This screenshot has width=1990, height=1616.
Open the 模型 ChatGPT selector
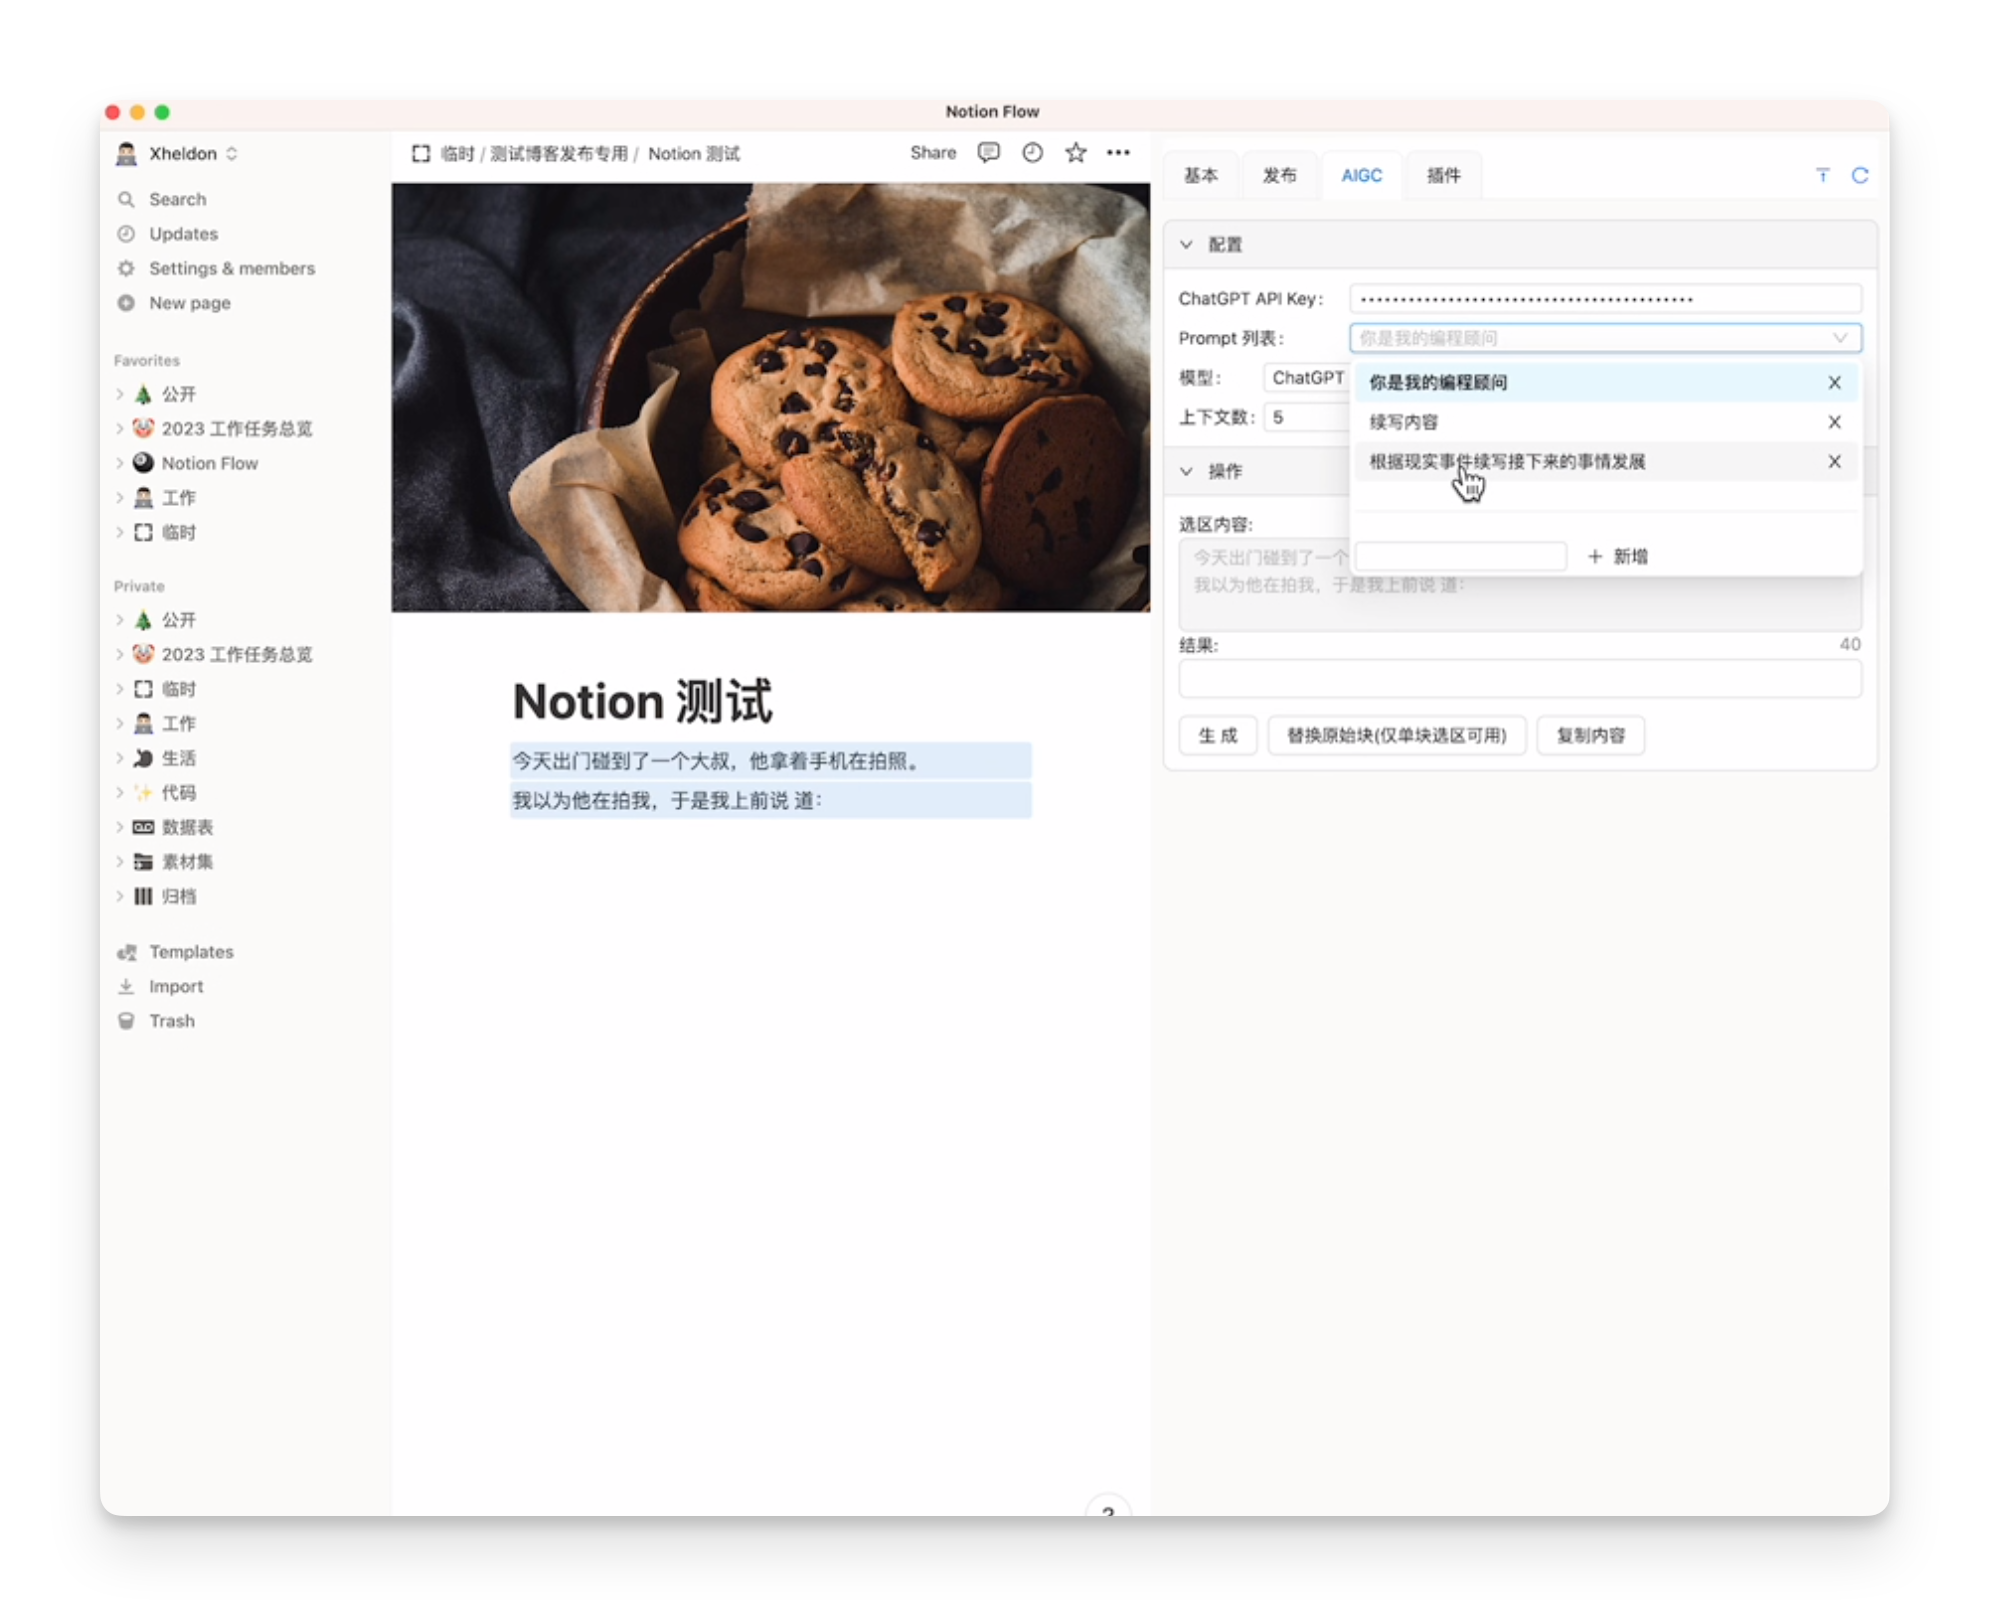[1307, 378]
